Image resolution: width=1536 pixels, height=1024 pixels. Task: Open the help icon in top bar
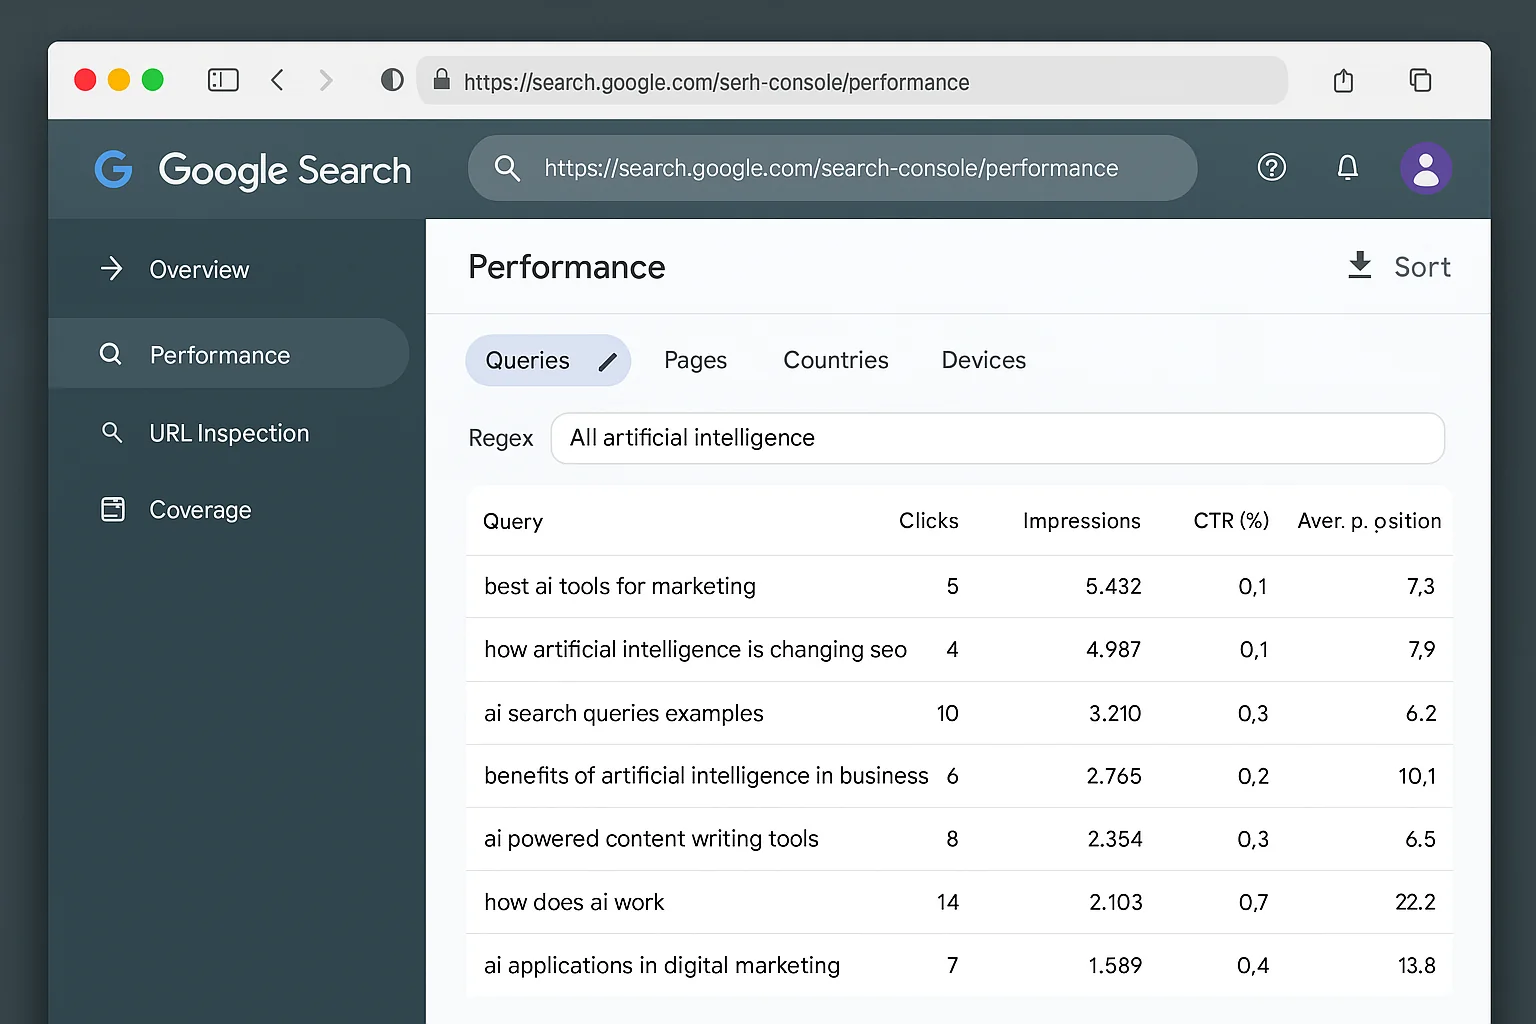(x=1271, y=167)
